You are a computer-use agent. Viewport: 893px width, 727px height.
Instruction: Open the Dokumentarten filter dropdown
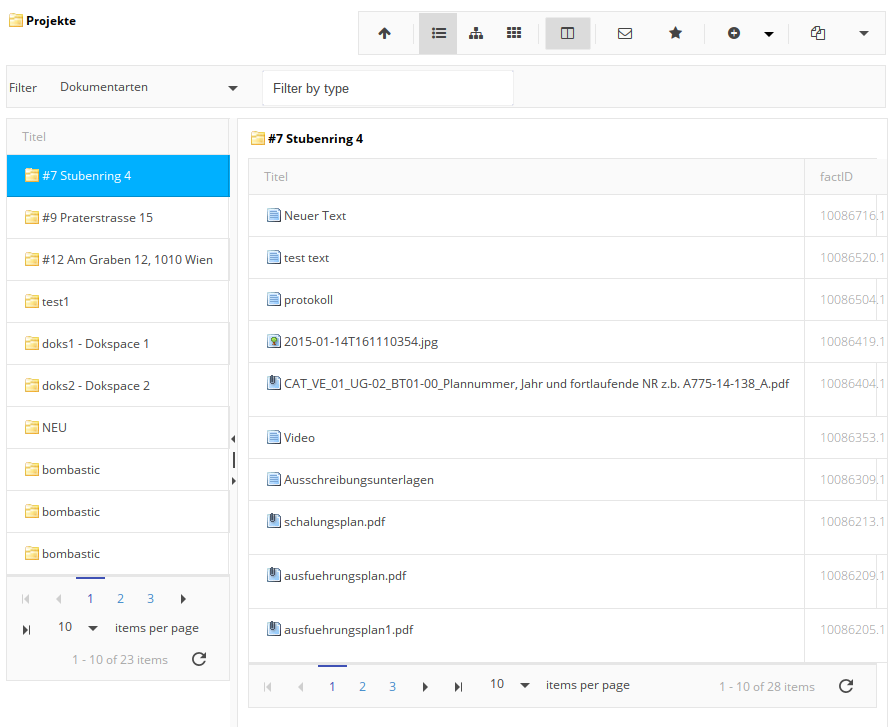150,87
